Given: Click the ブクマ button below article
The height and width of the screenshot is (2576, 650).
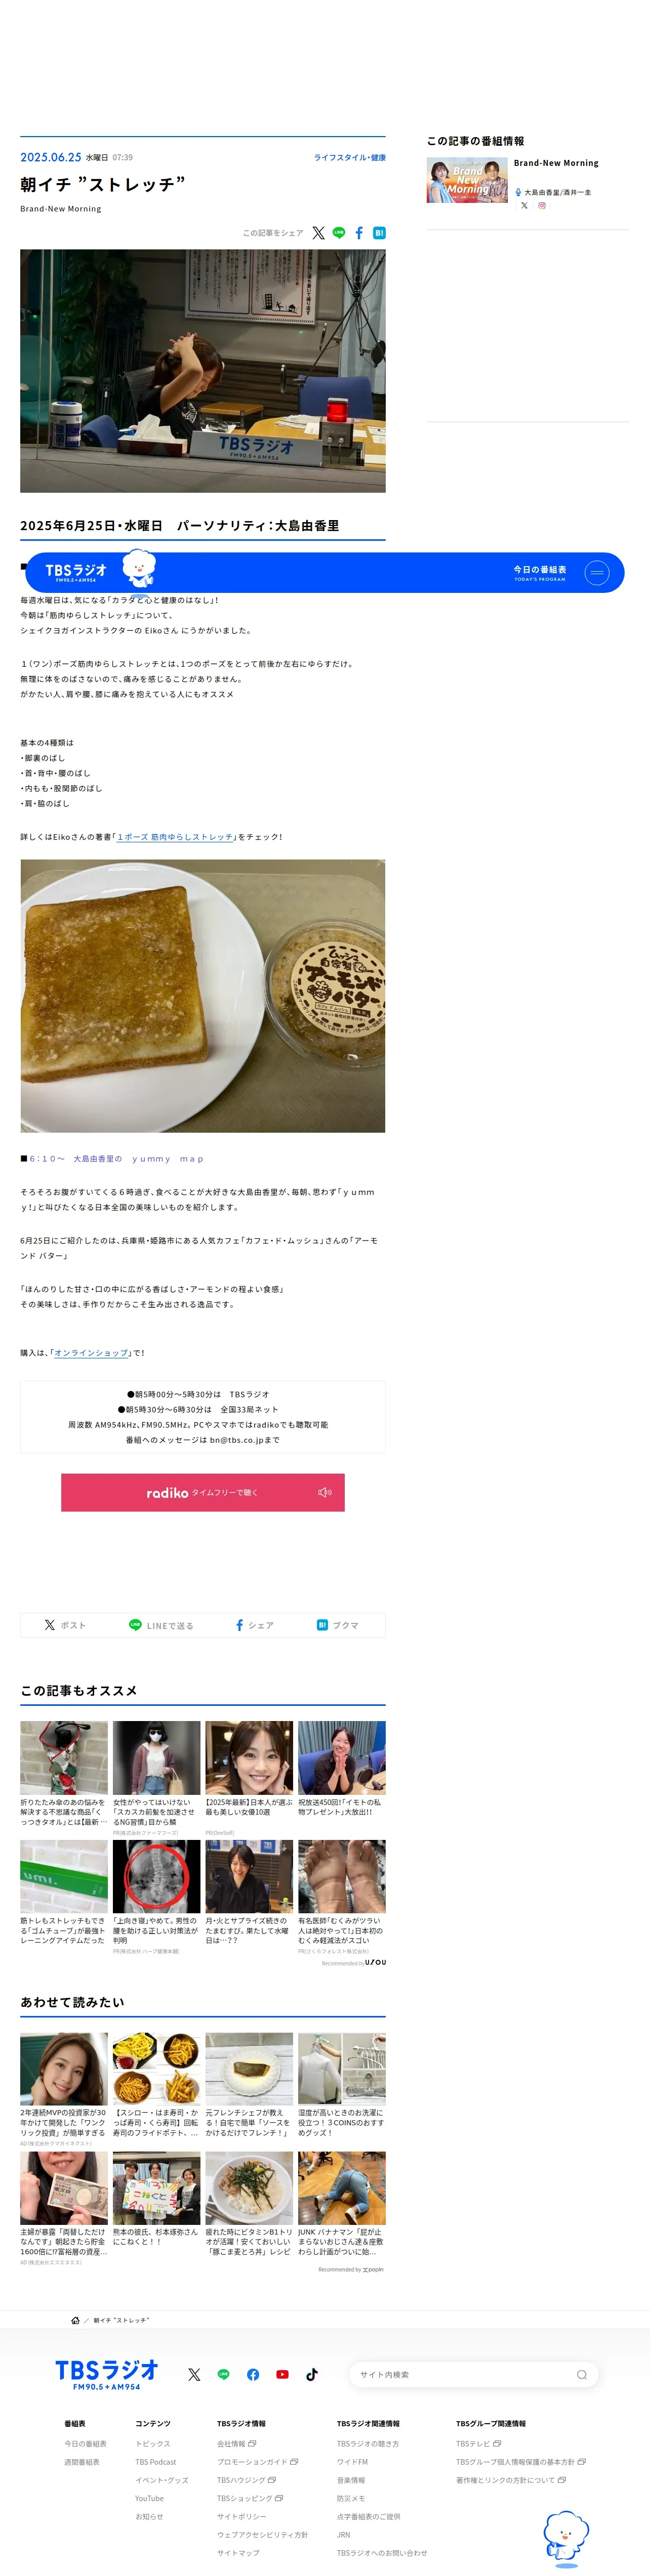Looking at the screenshot, I should click(x=338, y=1625).
